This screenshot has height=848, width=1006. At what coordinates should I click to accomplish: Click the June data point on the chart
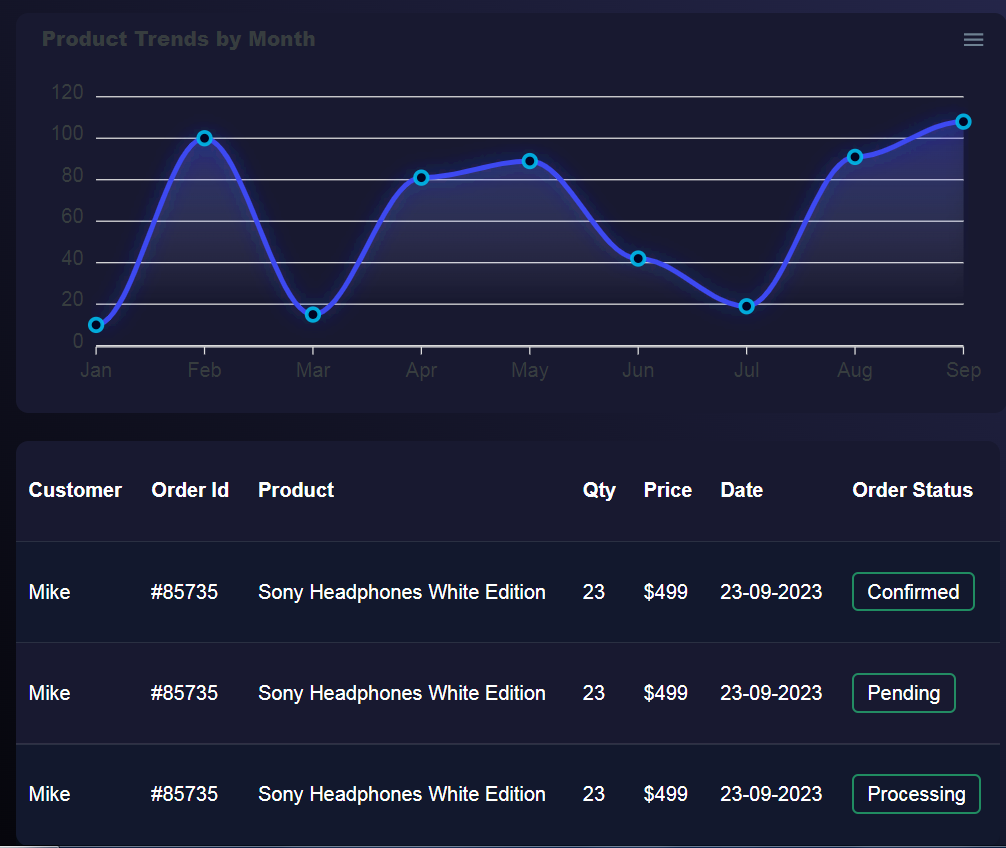point(638,258)
